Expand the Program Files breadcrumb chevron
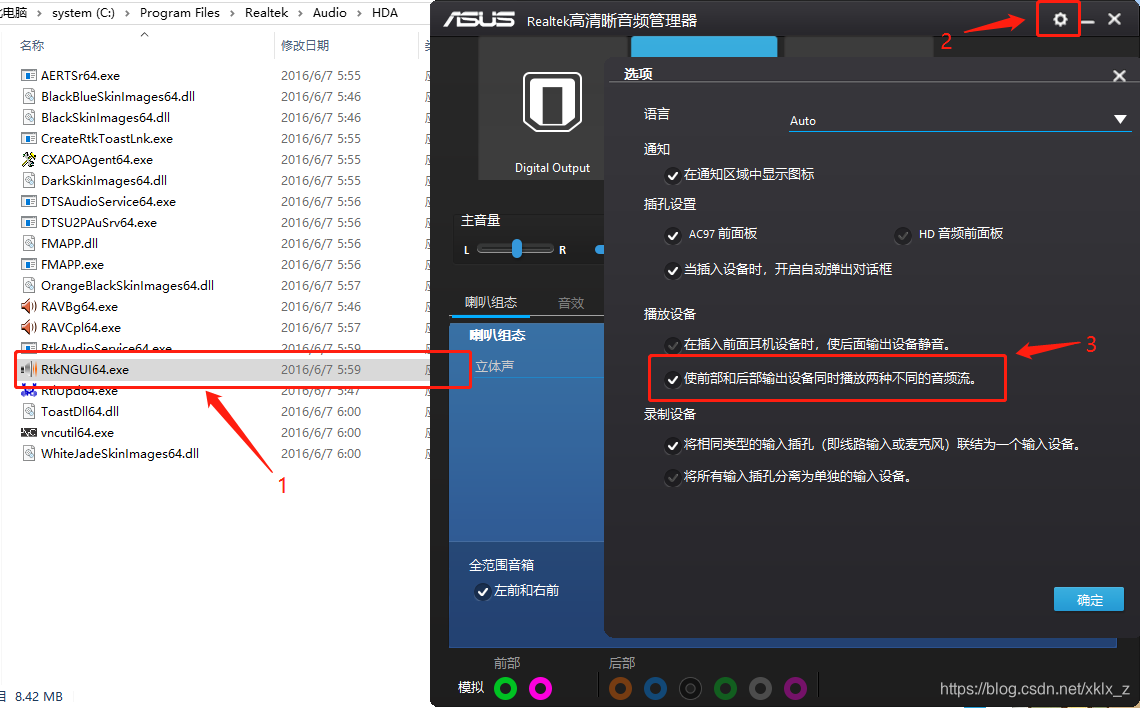Viewport: 1140px width, 708px height. [233, 13]
